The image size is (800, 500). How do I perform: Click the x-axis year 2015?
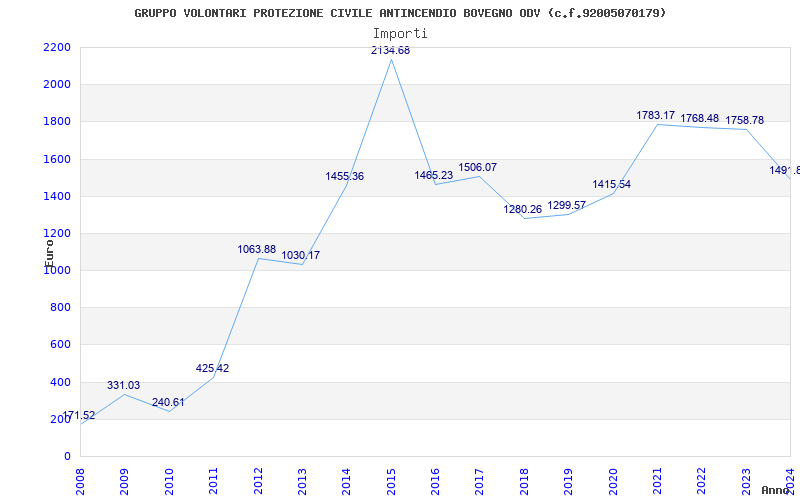pyautogui.click(x=391, y=481)
